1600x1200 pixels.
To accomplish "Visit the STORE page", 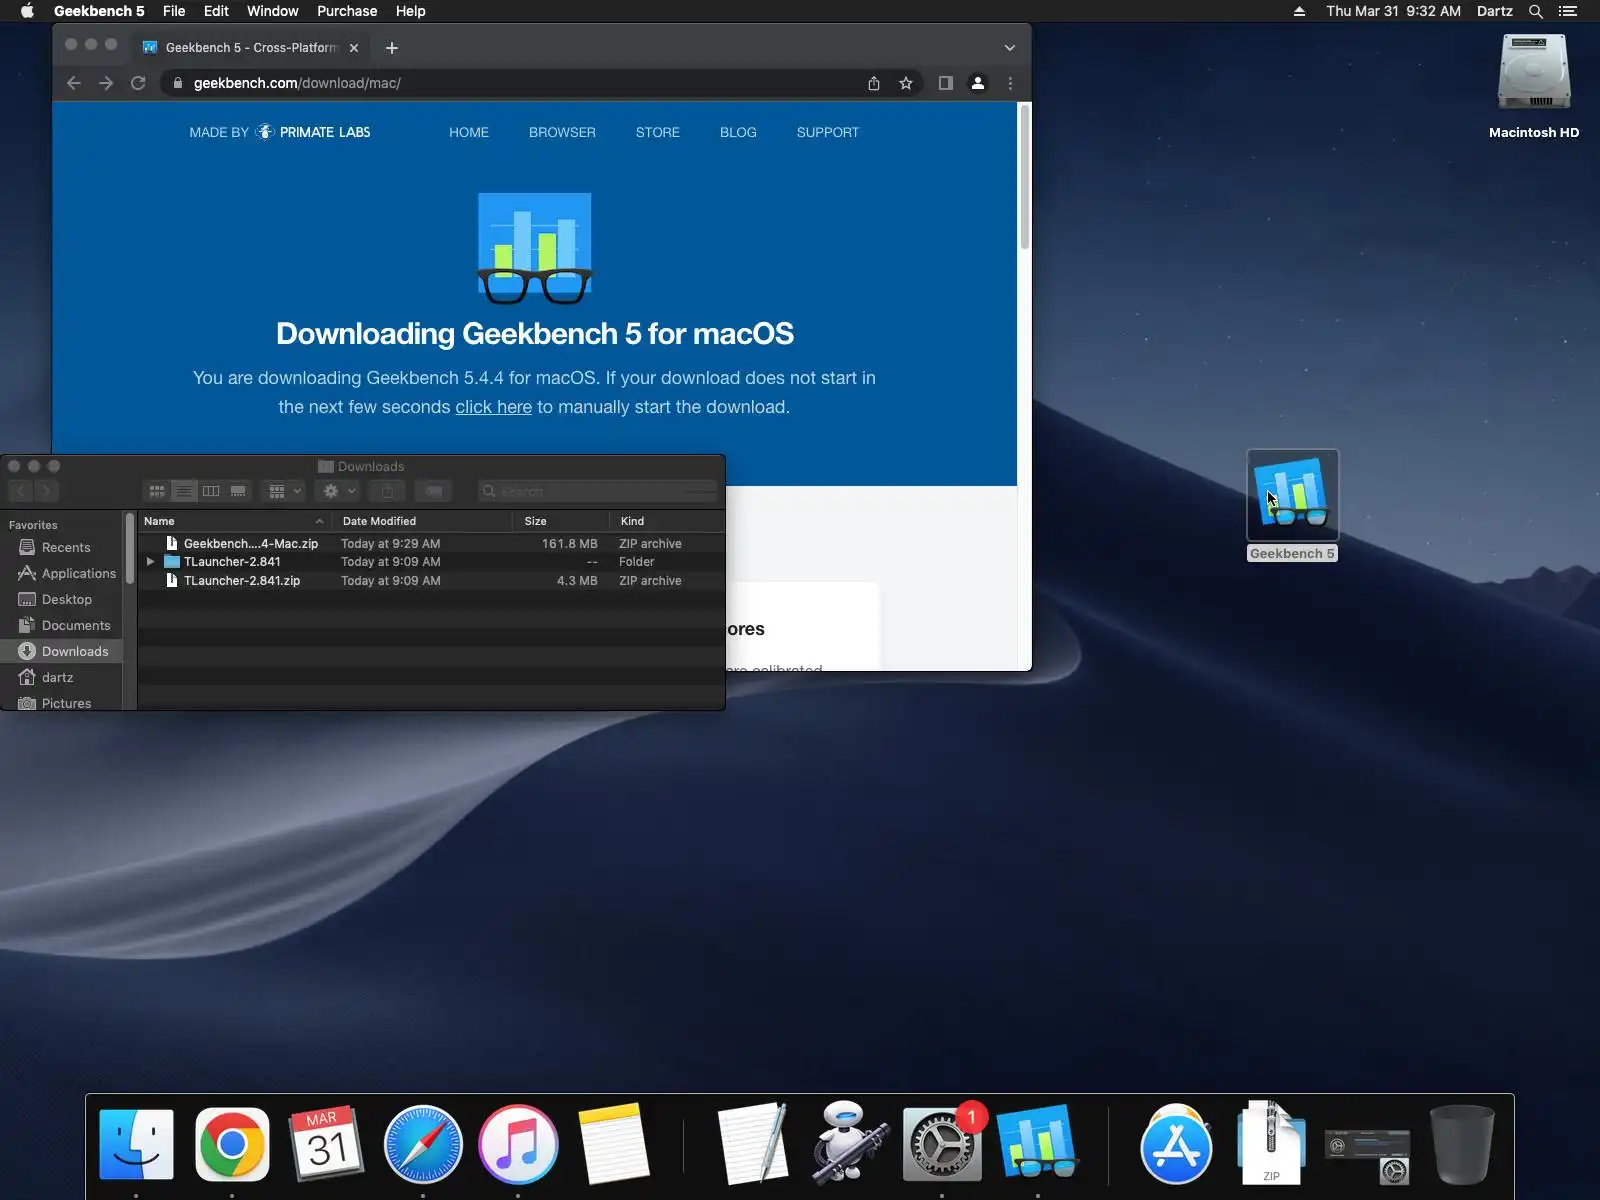I will click(x=658, y=132).
